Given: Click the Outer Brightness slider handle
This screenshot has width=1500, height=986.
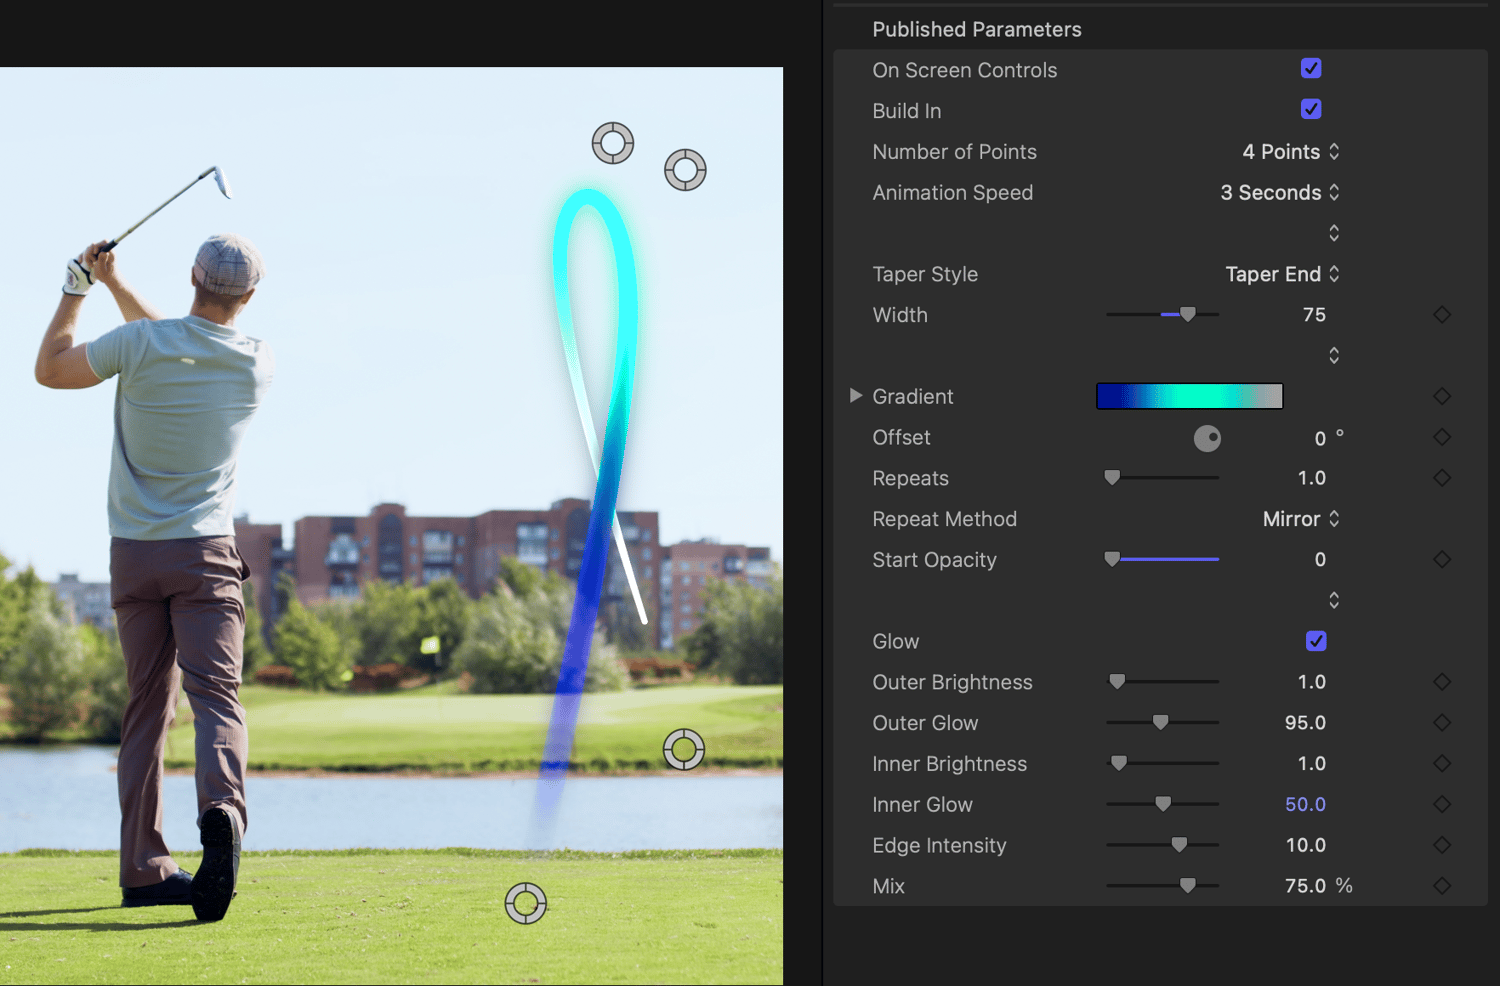Looking at the screenshot, I should coord(1117,682).
